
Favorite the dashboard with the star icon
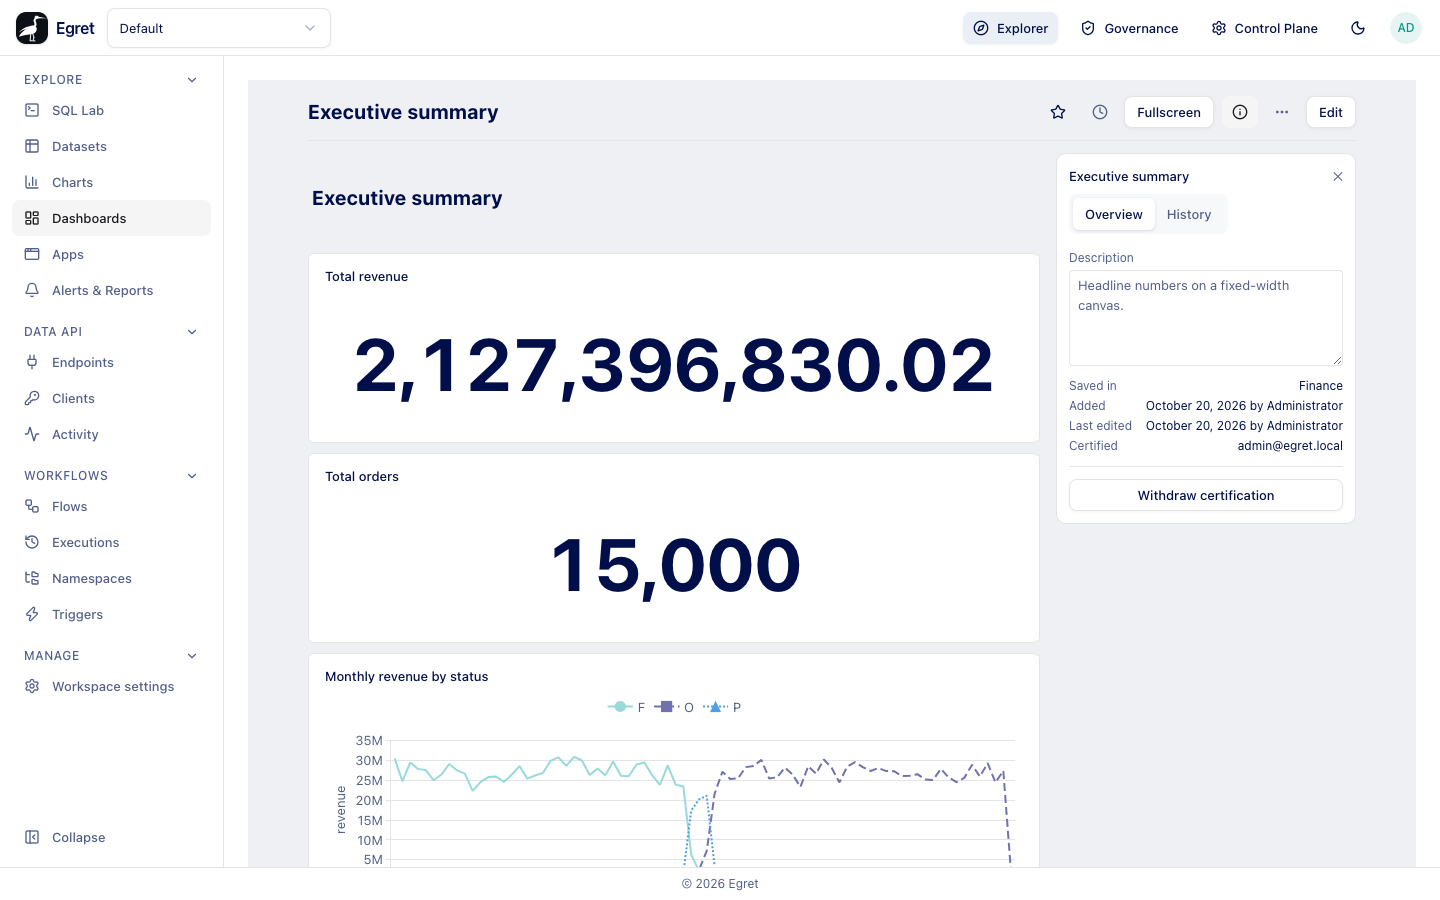tap(1058, 112)
